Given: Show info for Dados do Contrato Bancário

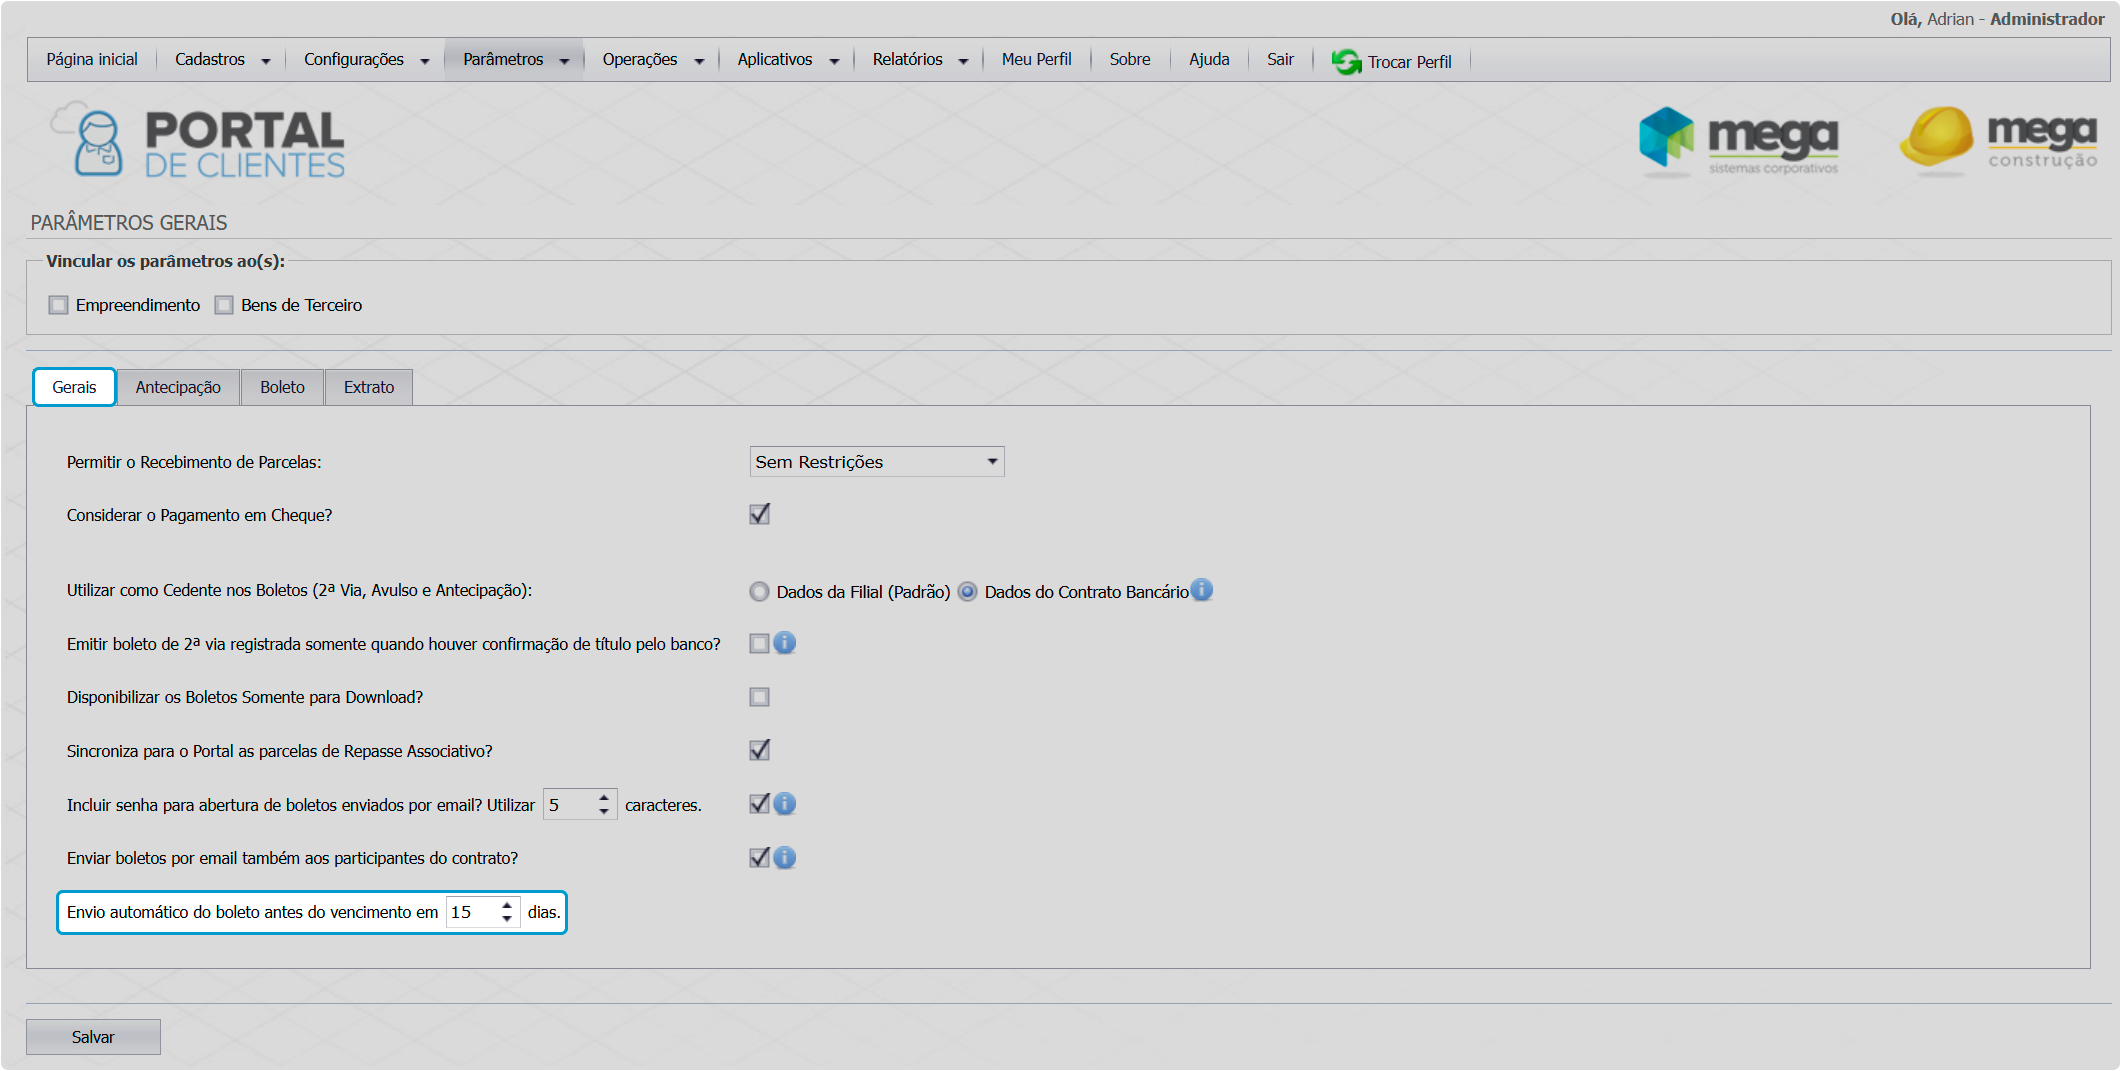Looking at the screenshot, I should coord(1202,590).
